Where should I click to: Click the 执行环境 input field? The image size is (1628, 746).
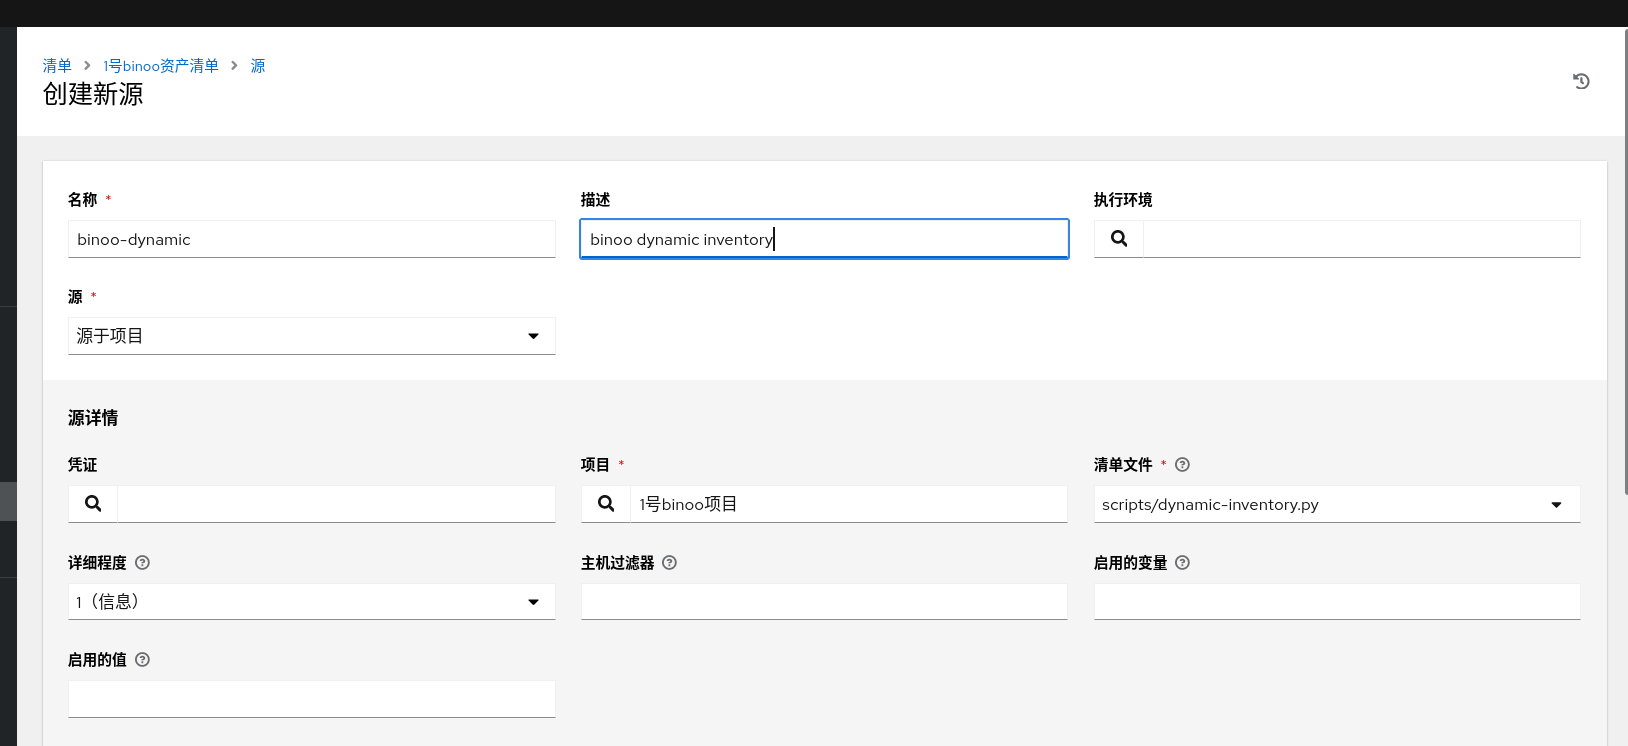click(1362, 239)
